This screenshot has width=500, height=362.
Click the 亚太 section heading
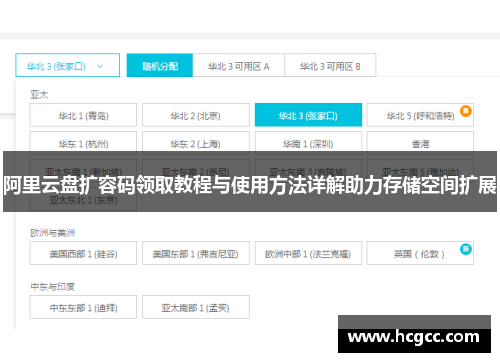coord(39,95)
